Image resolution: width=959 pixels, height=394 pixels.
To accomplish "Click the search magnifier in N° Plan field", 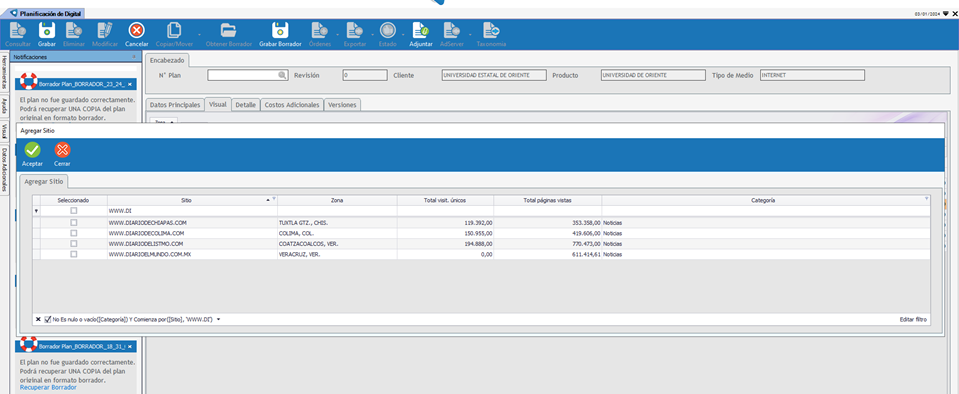I will pos(282,75).
